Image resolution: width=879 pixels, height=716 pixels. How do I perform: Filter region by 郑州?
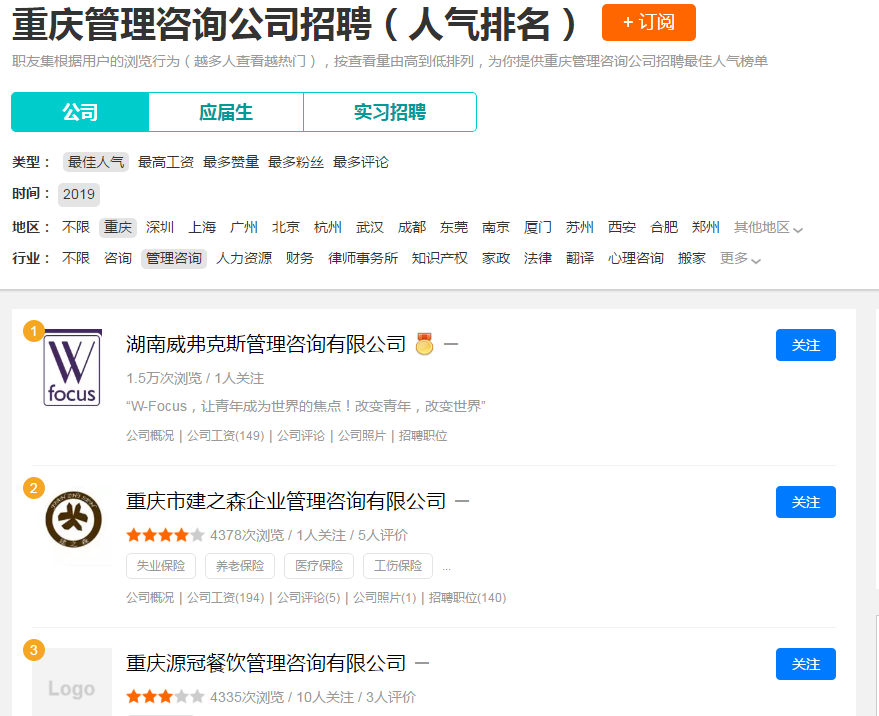(x=706, y=227)
